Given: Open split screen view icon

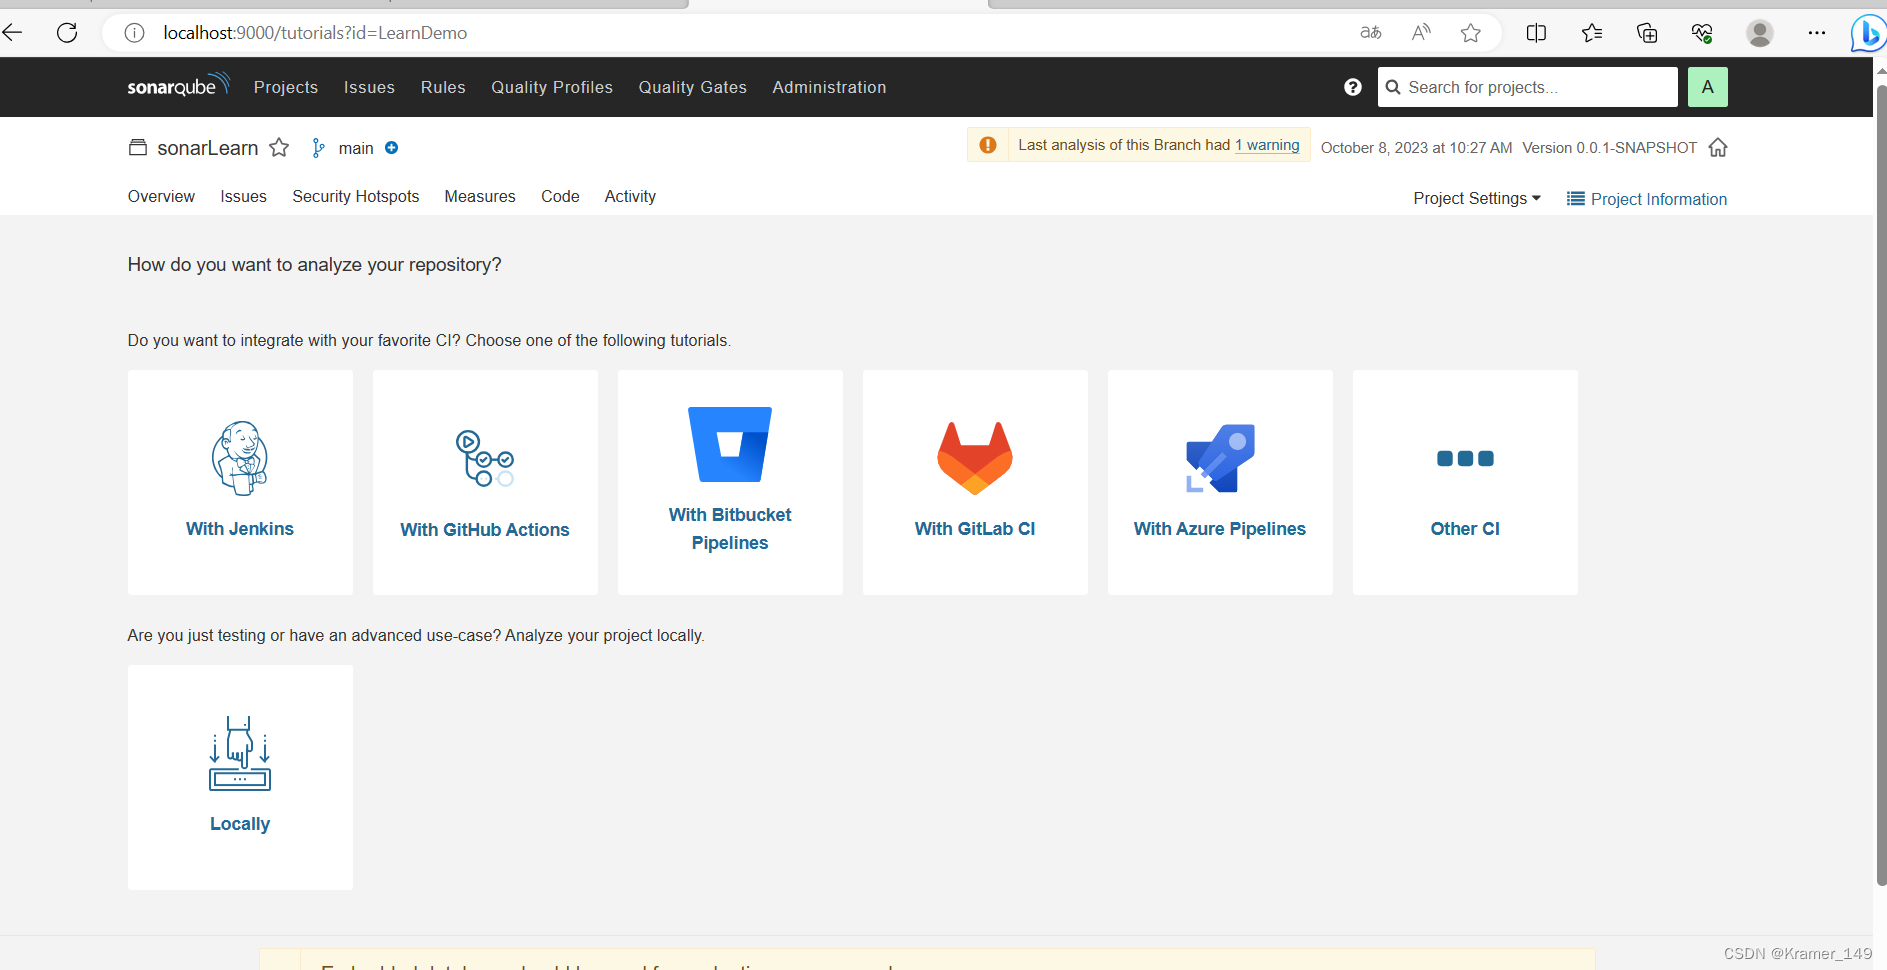Looking at the screenshot, I should tap(1536, 33).
